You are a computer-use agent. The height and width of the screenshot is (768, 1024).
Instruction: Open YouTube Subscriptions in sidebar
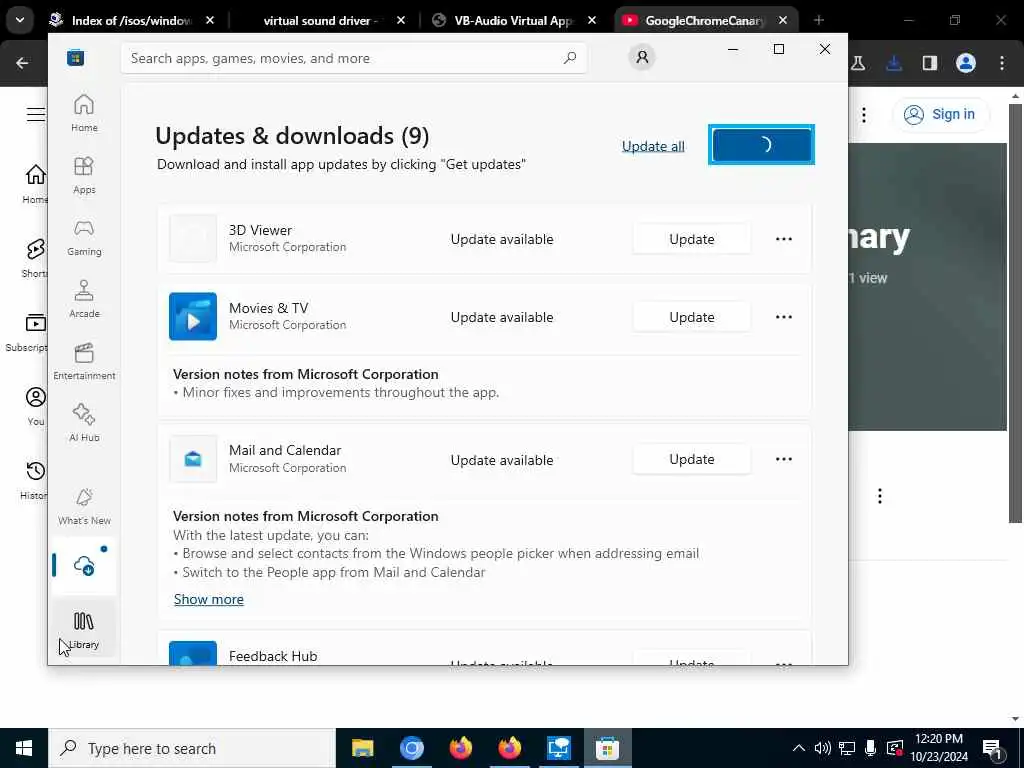tap(29, 332)
